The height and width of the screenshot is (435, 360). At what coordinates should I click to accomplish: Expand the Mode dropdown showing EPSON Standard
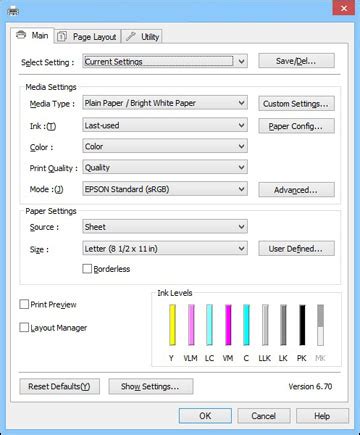pos(165,189)
